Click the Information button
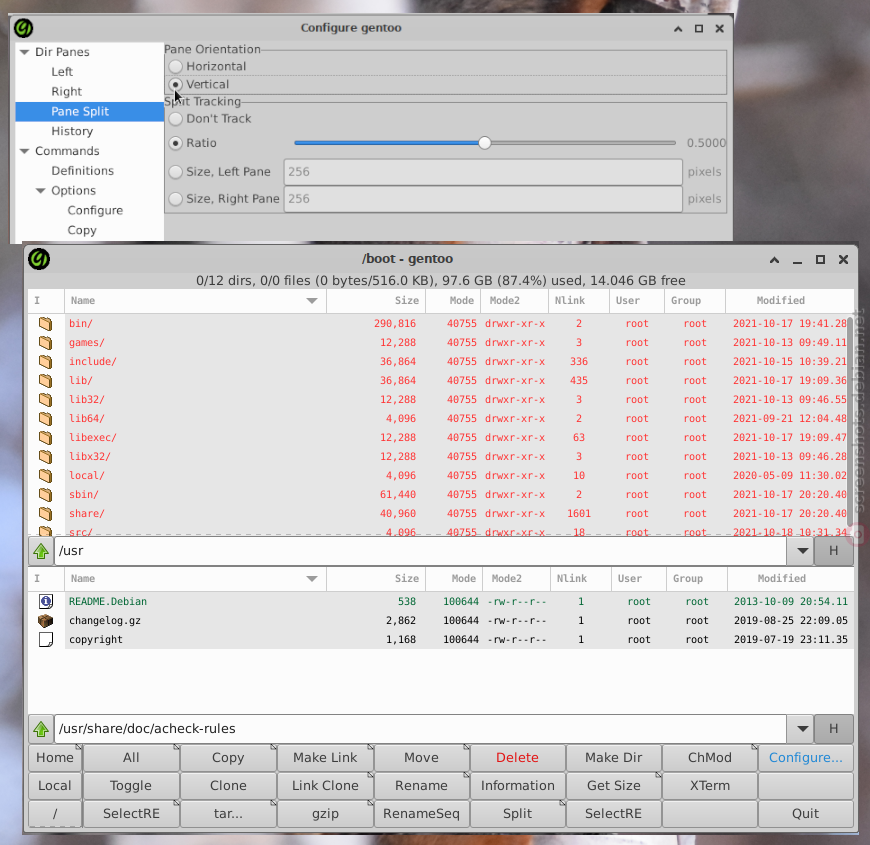Viewport: 870px width, 845px height. 517,786
